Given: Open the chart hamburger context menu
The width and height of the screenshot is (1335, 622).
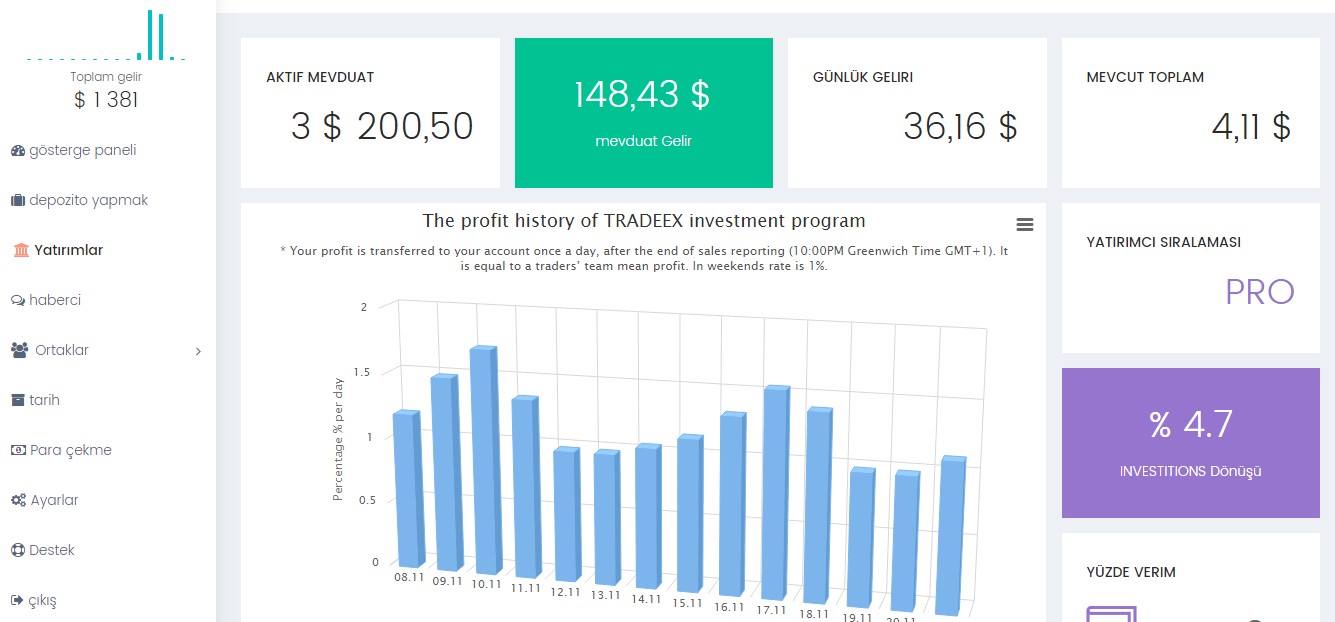Looking at the screenshot, I should (1024, 225).
